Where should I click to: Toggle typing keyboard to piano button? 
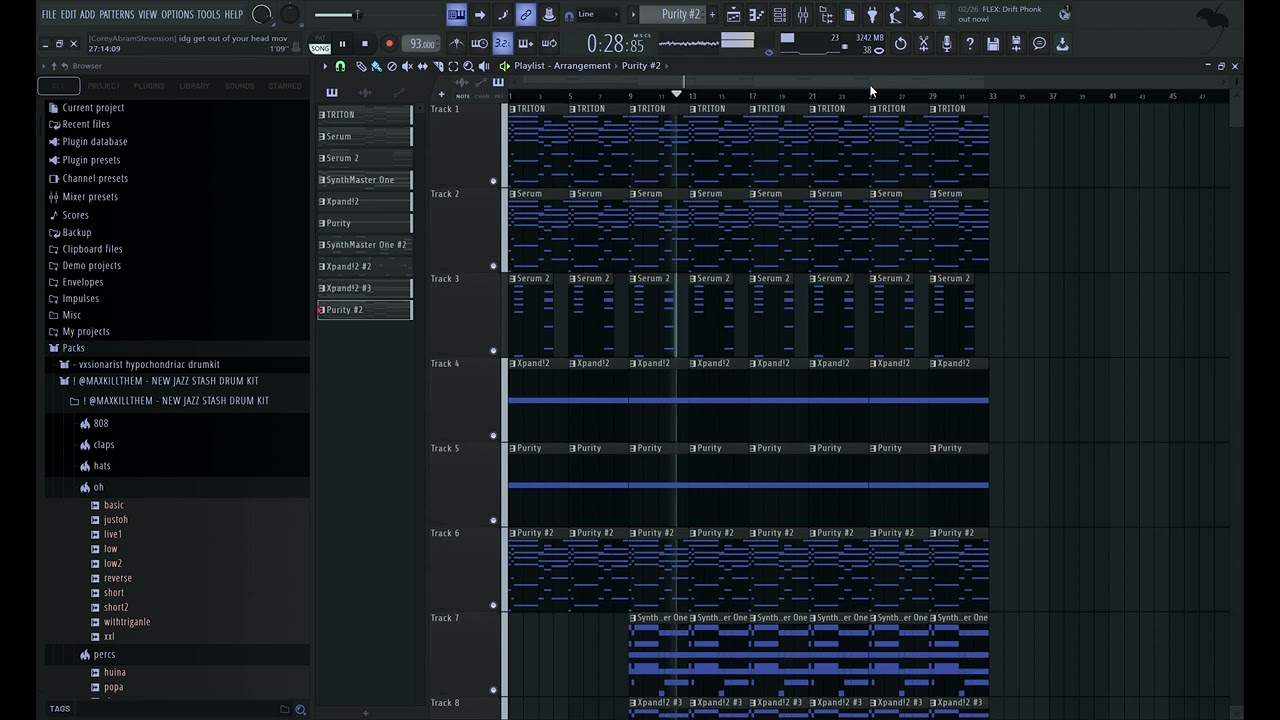(457, 15)
